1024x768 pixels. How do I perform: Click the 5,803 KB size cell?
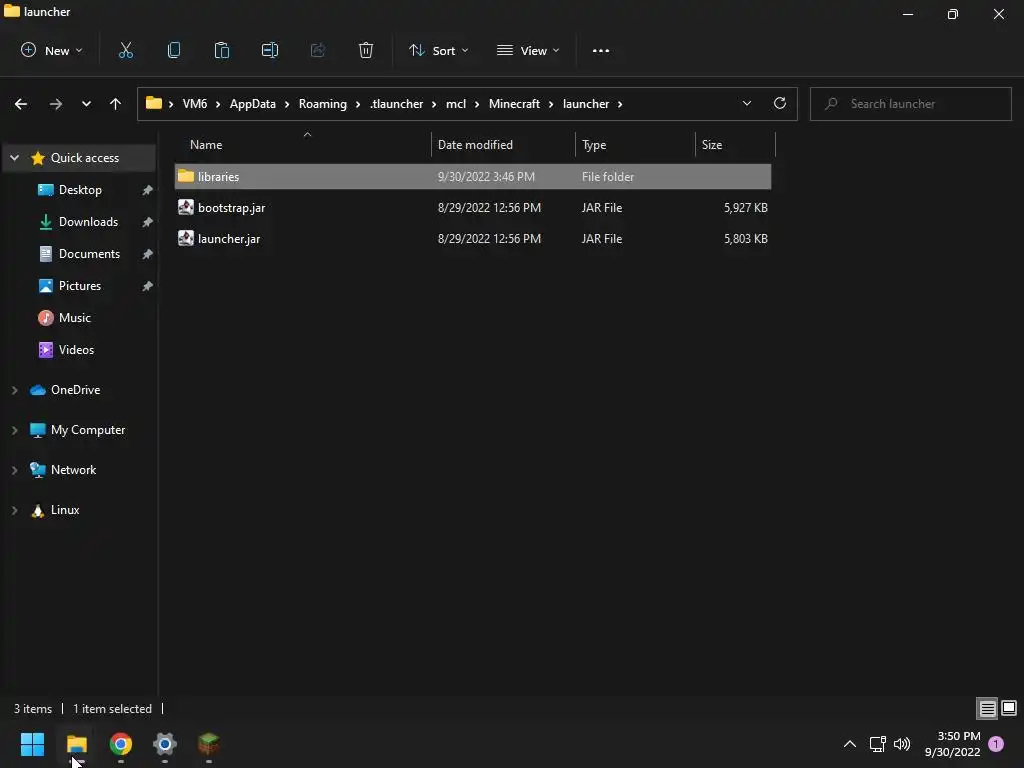745,239
